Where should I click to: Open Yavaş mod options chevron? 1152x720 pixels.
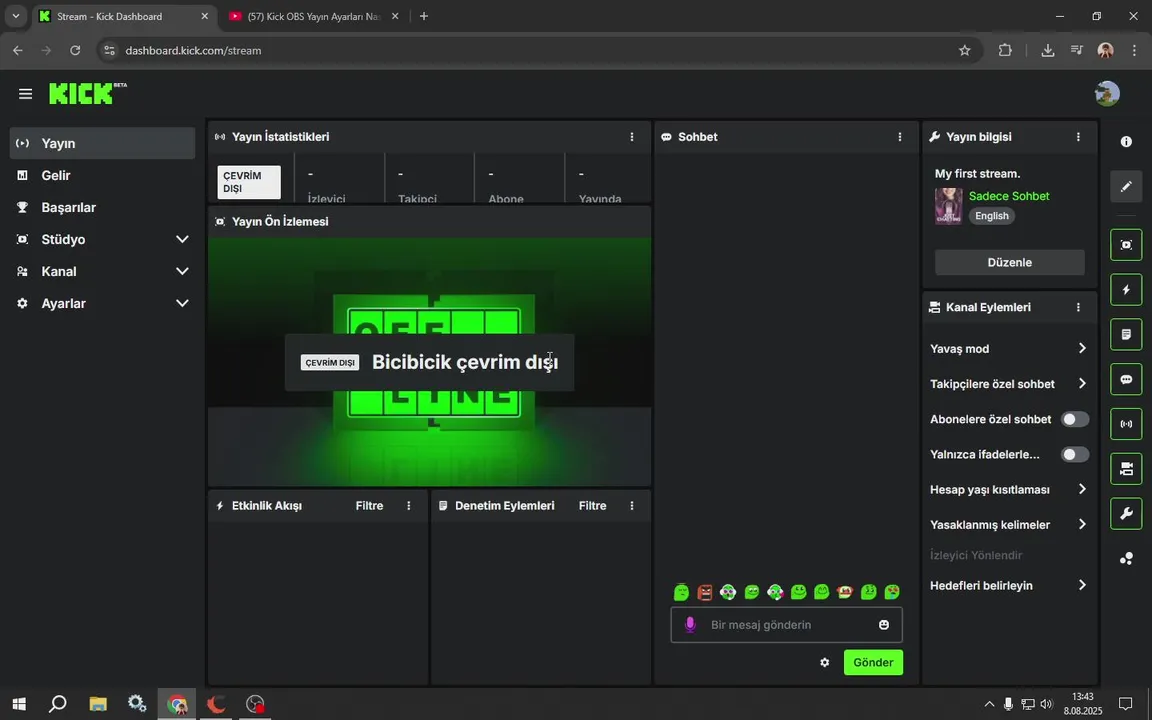[1081, 348]
